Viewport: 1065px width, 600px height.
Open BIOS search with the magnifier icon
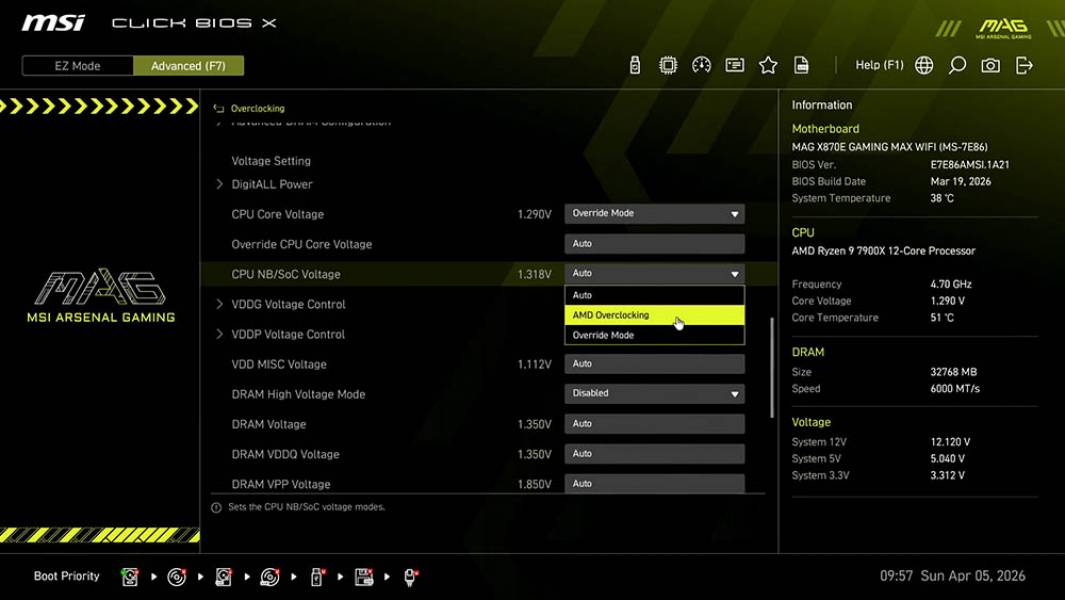point(956,64)
